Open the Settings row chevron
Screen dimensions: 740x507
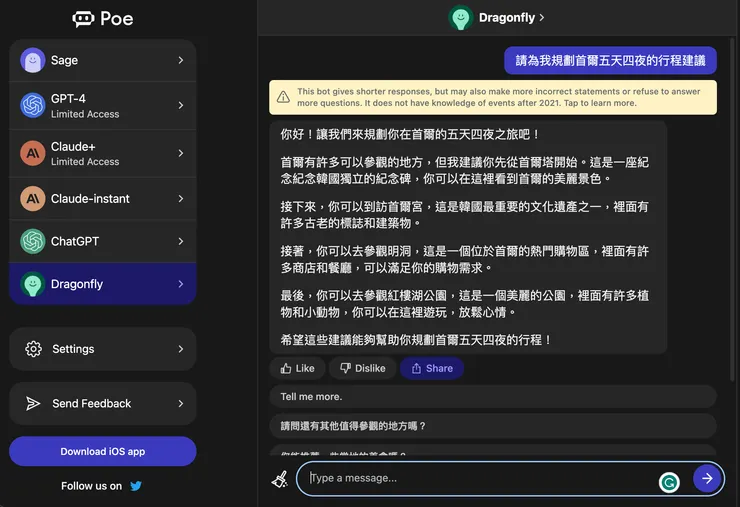[181, 349]
